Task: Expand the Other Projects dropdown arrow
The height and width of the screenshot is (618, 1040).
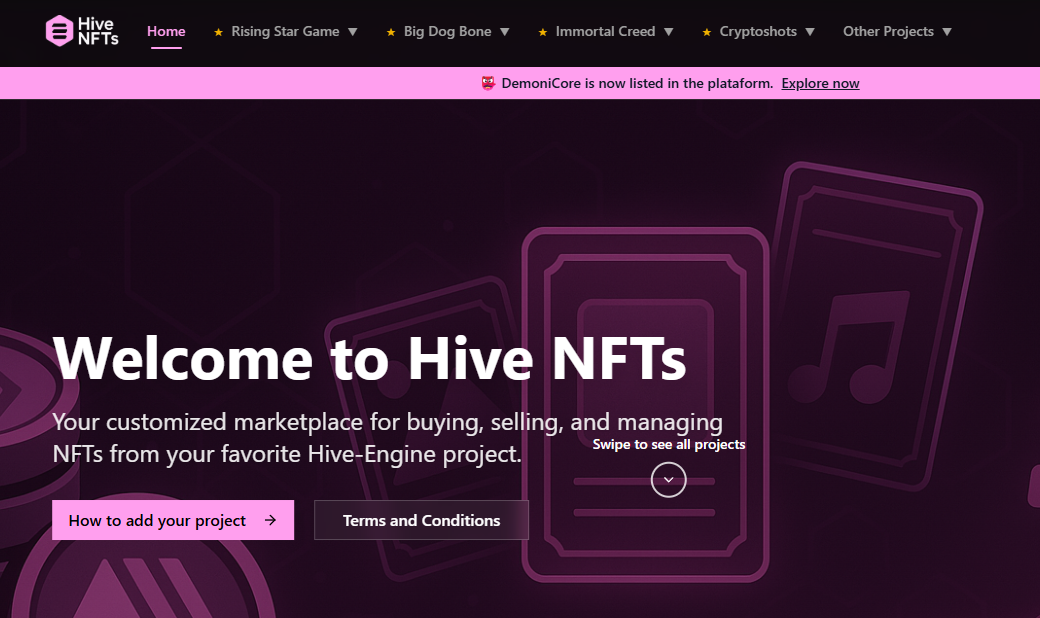Action: pyautogui.click(x=947, y=32)
